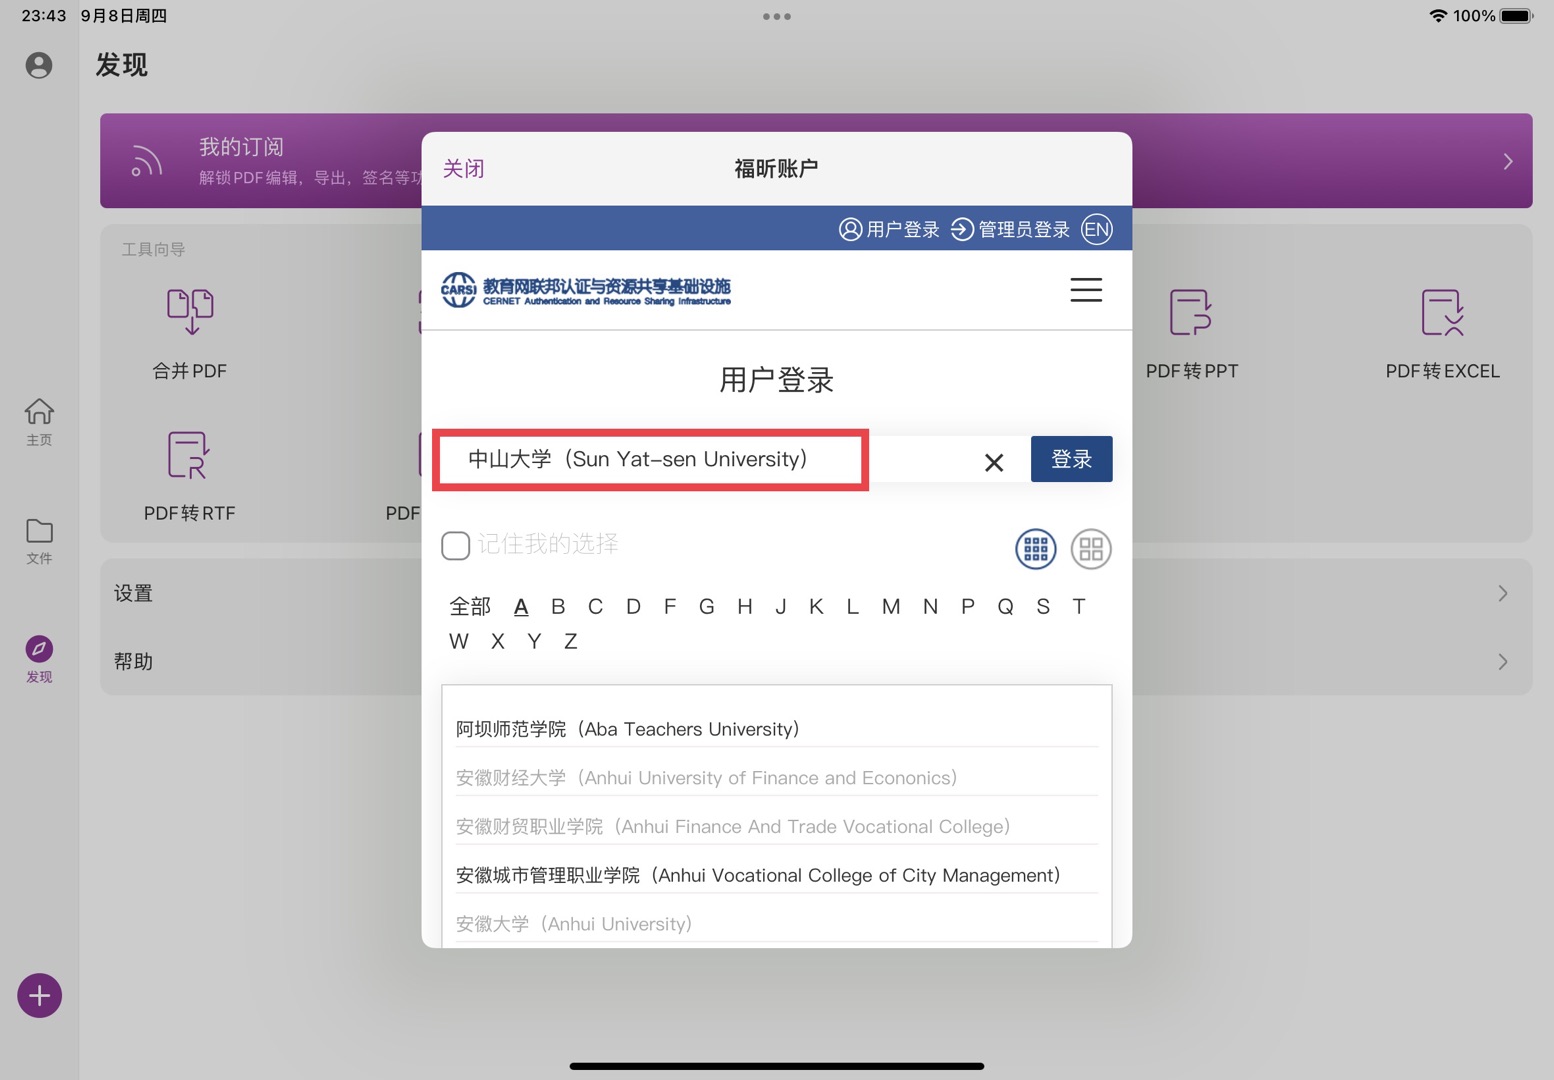Filter universities by letter H

point(745,606)
